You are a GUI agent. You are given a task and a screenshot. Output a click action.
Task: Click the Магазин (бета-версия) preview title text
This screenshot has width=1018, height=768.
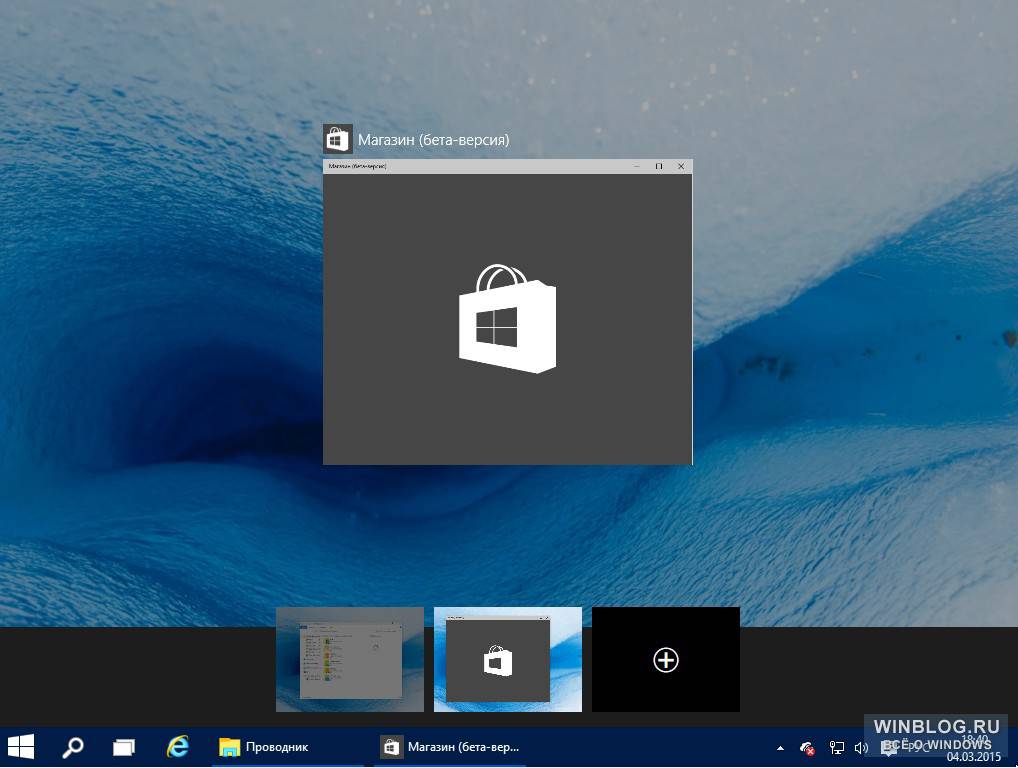pos(434,140)
